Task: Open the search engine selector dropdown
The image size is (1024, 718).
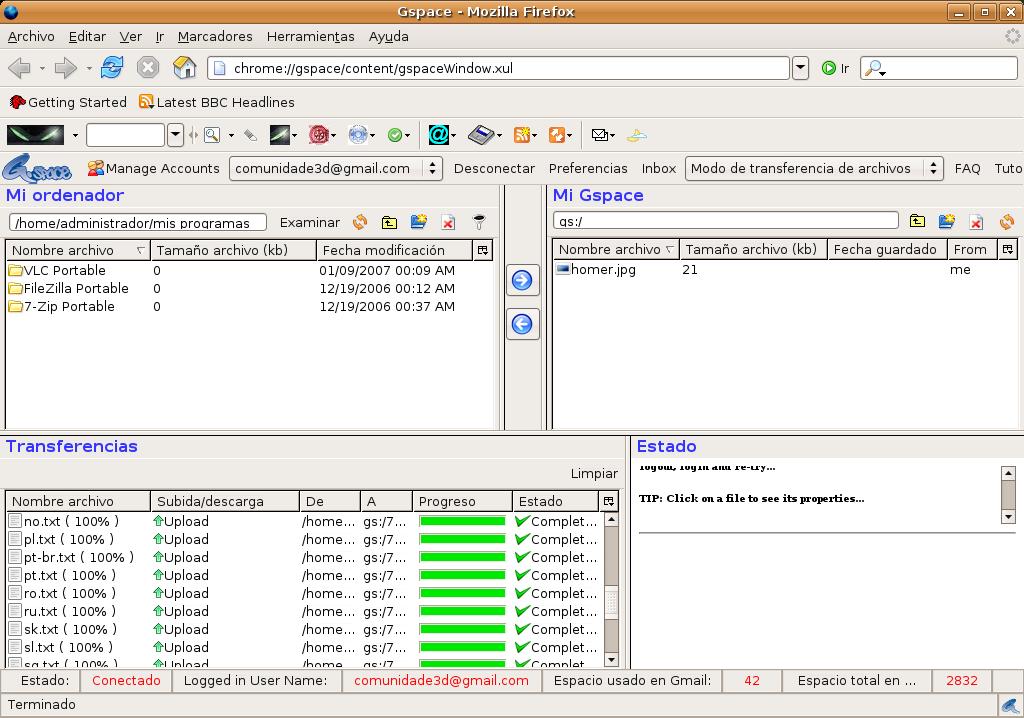Action: pyautogui.click(x=875, y=68)
